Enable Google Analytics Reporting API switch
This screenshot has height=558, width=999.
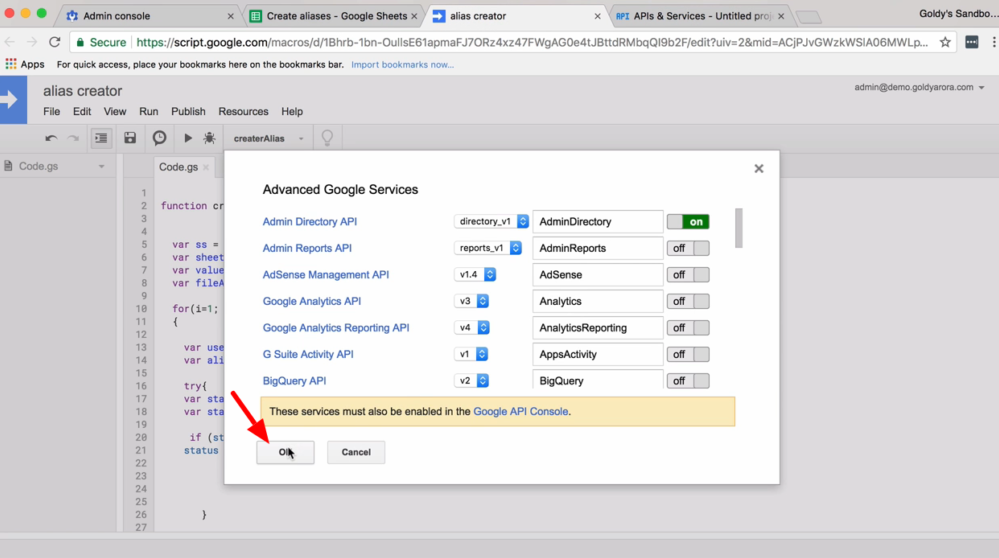click(688, 328)
